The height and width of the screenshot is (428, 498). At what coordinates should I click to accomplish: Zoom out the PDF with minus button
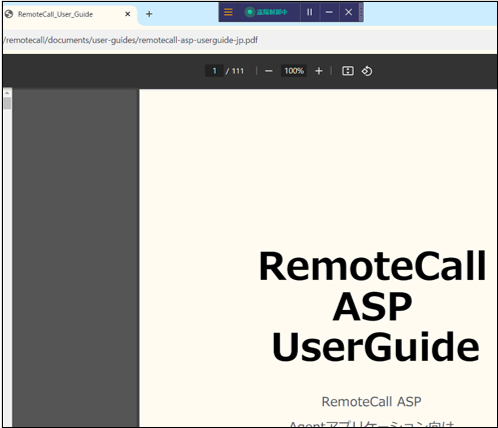point(269,71)
